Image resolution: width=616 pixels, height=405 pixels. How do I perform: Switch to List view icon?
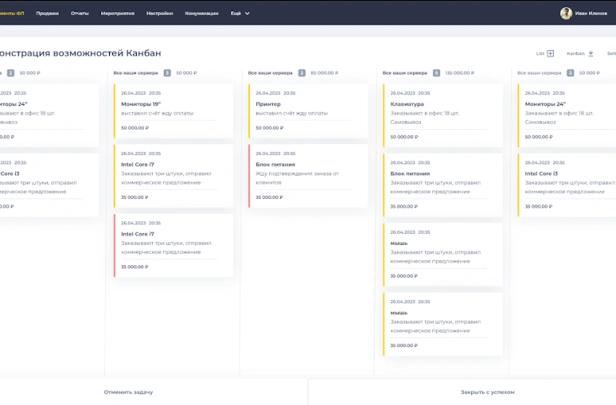pyautogui.click(x=550, y=53)
